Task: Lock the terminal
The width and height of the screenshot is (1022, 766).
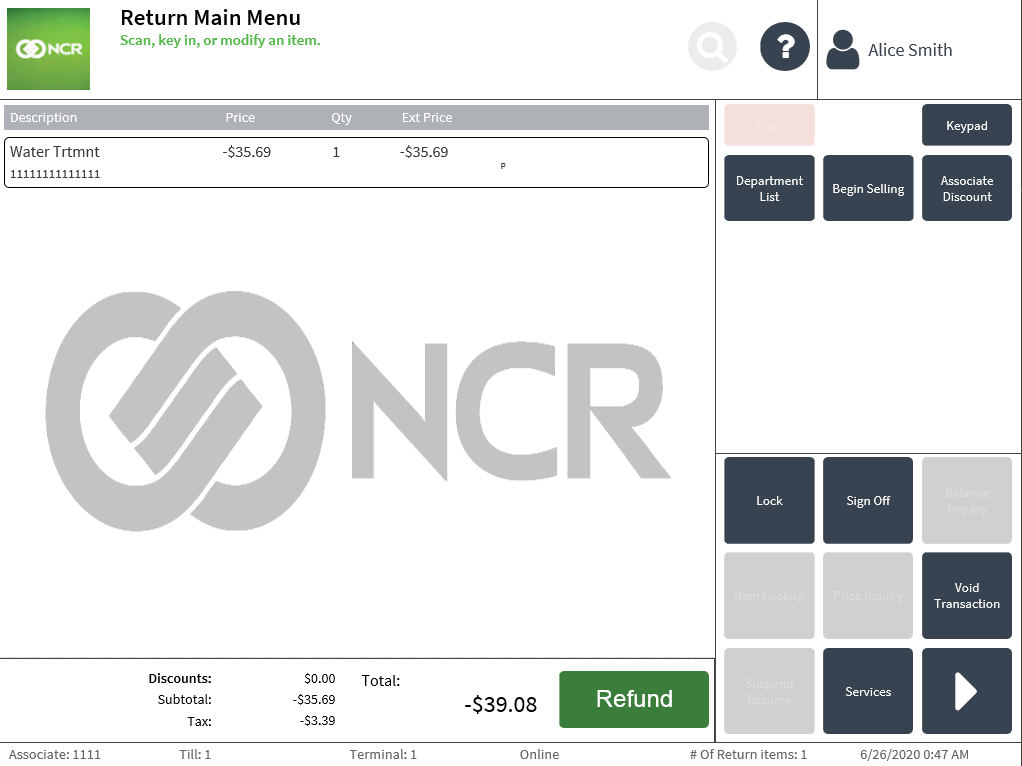Action: pos(769,501)
